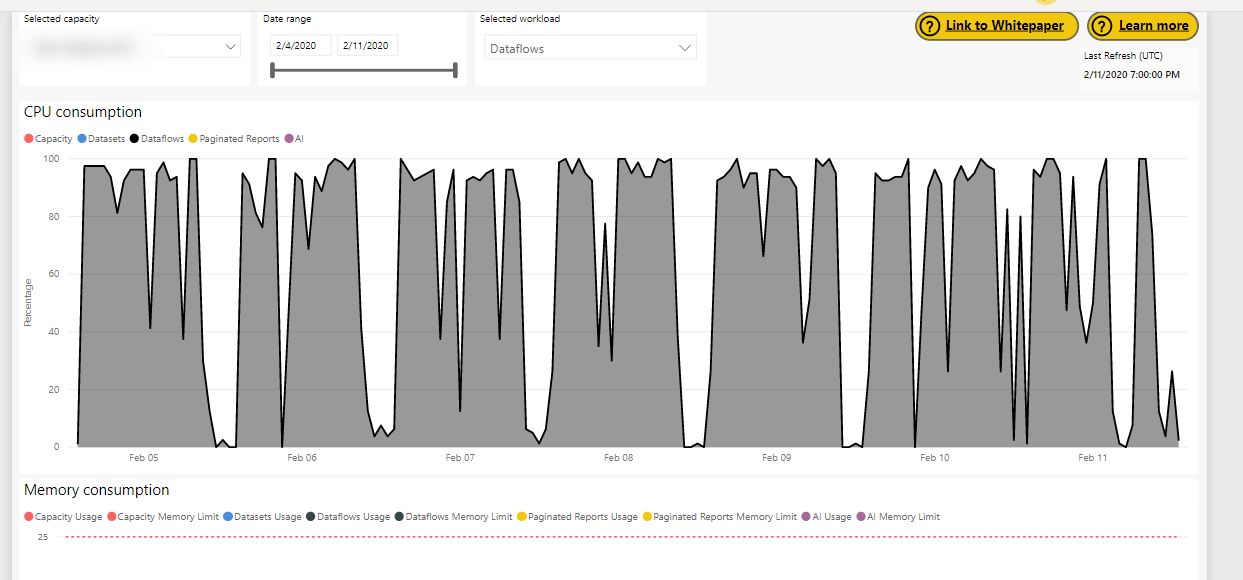Screen dimensions: 1243x580
Task: Click the 25 value on Memory chart axis
Action: [43, 537]
